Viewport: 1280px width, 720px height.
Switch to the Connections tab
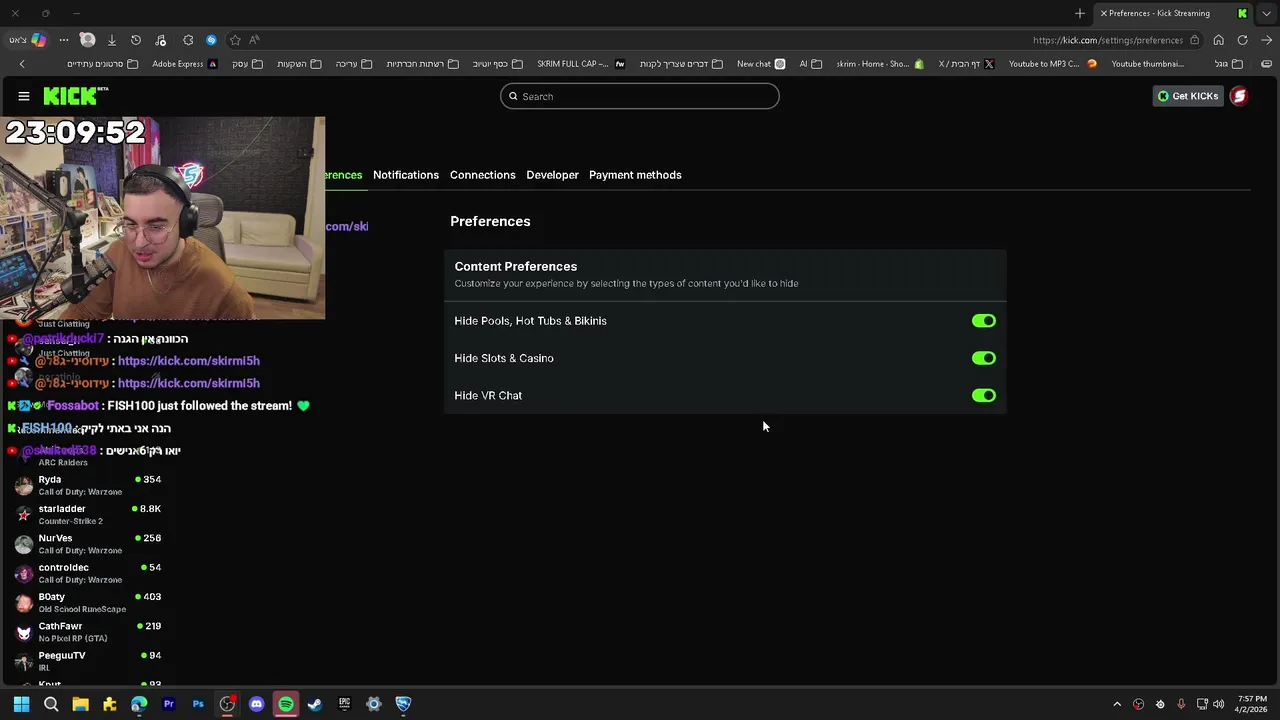pos(483,175)
